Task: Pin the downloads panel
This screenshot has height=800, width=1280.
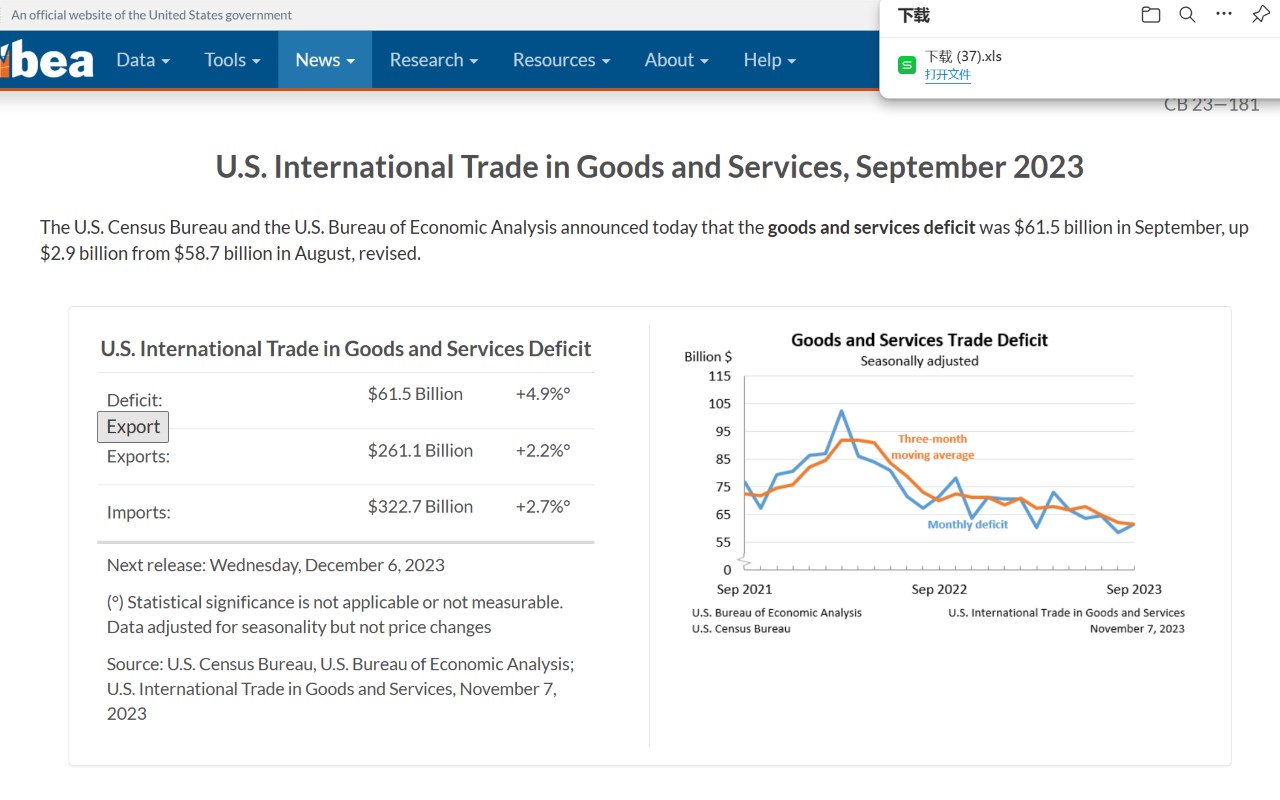Action: [x=1260, y=15]
